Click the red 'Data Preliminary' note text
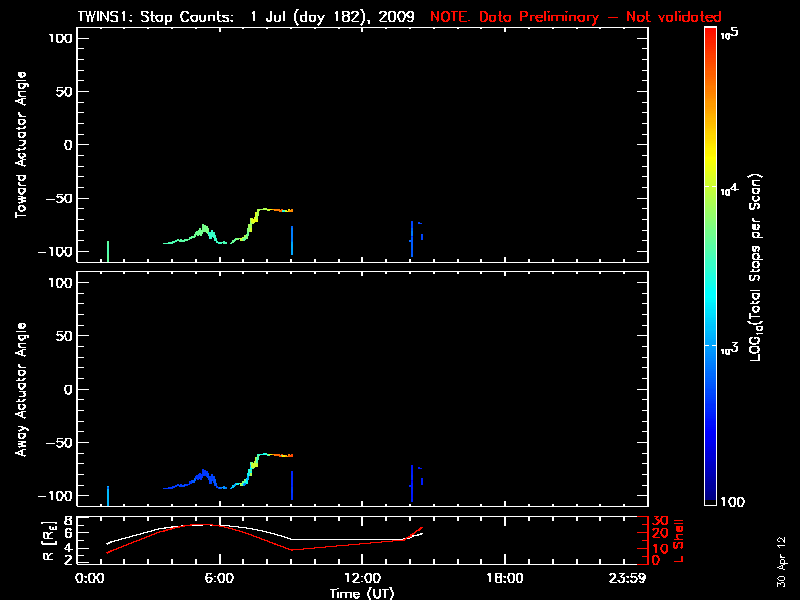 coord(576,17)
